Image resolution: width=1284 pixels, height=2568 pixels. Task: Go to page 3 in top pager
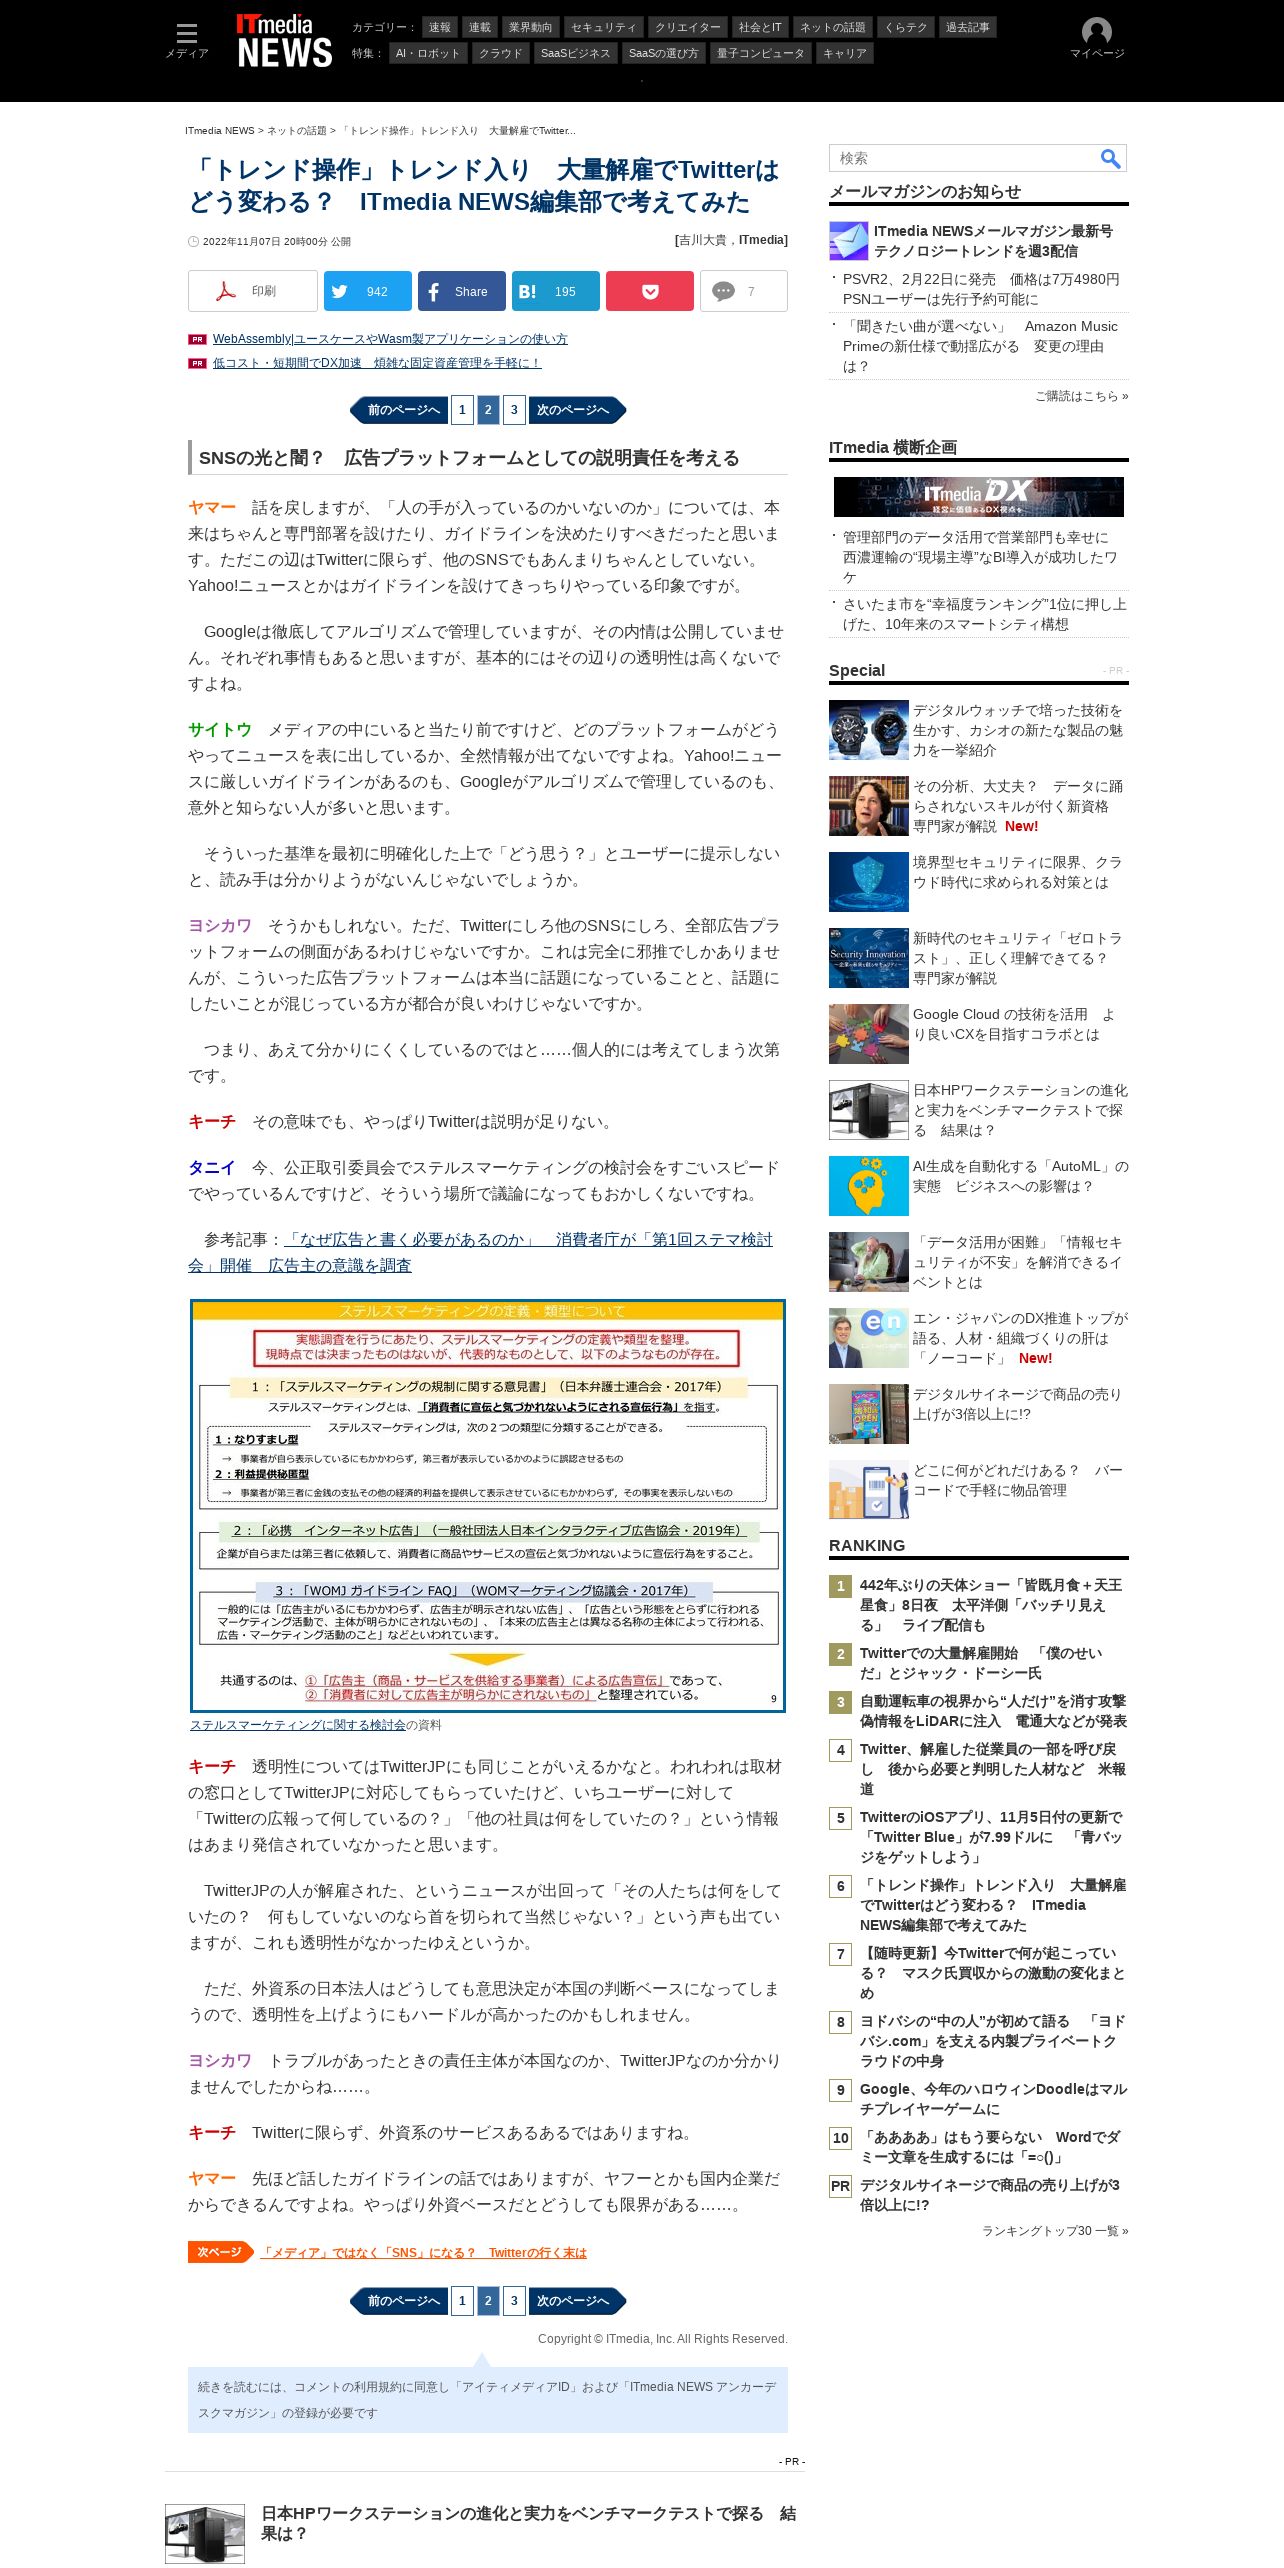click(x=514, y=409)
